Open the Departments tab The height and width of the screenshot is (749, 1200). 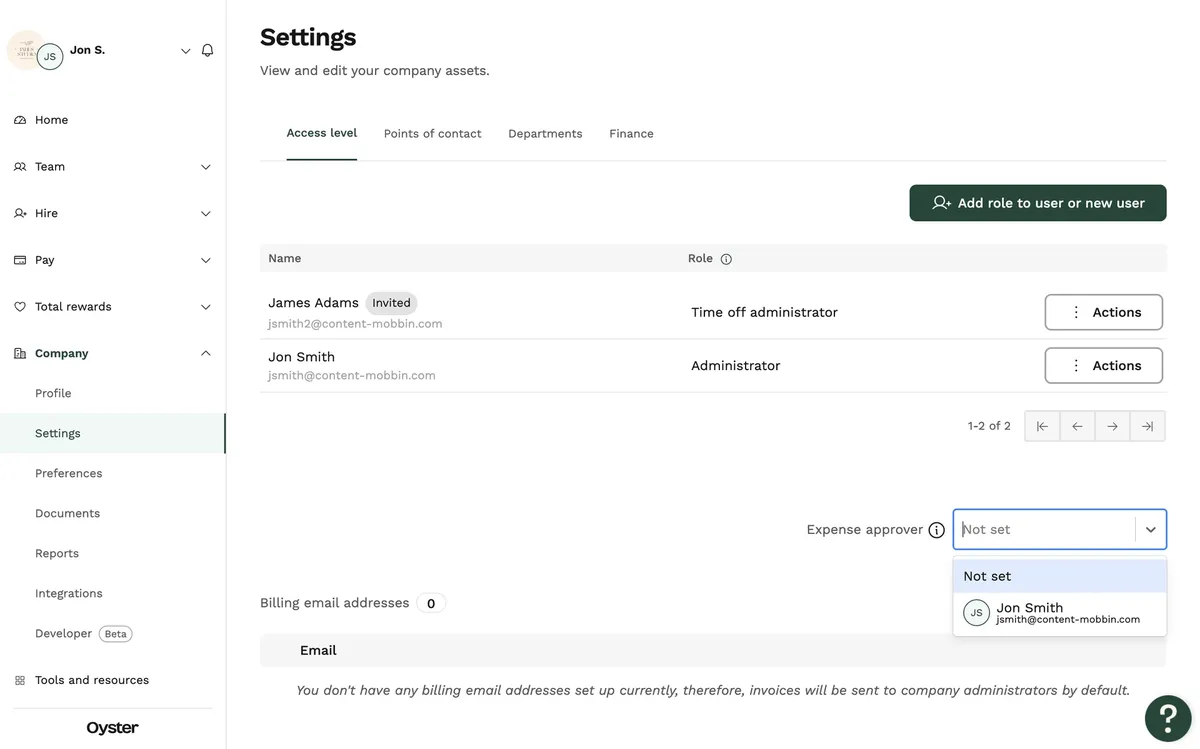tap(545, 134)
